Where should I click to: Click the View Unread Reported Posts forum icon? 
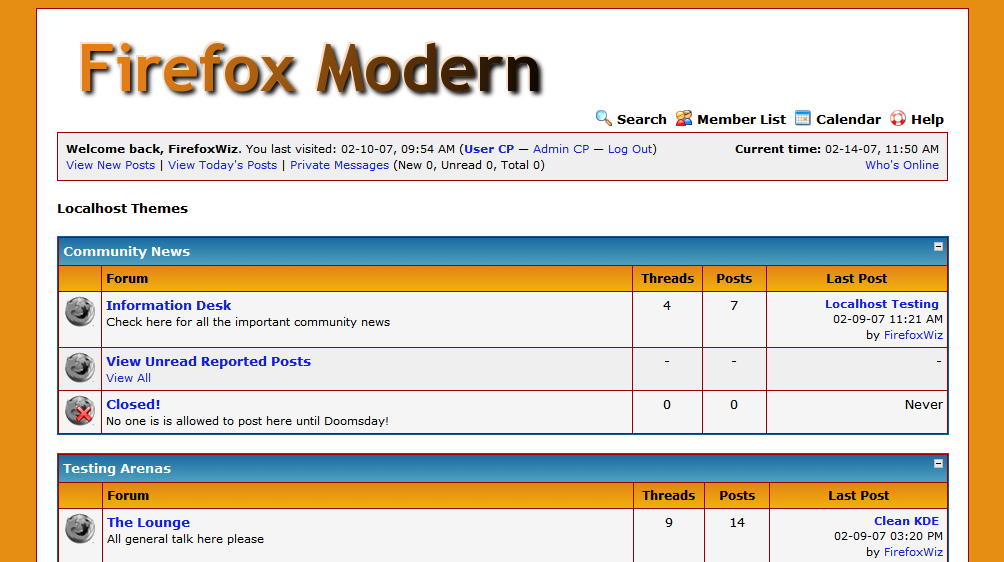(80, 368)
